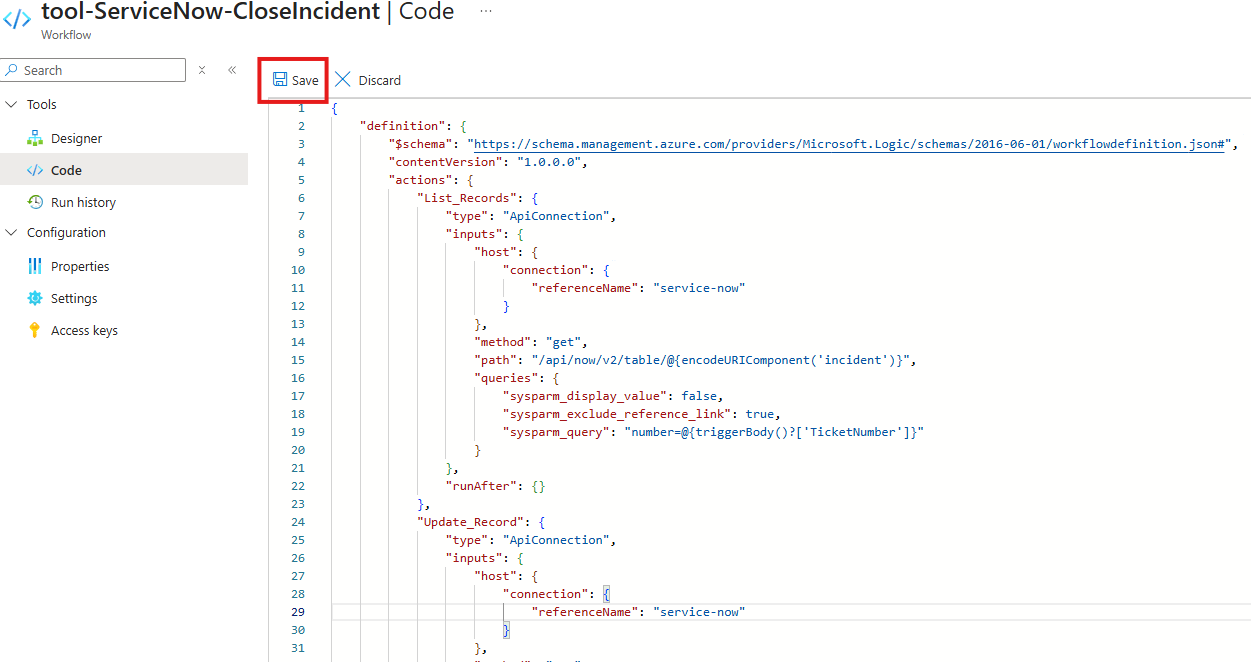Open the Run history page
The width and height of the screenshot is (1251, 662).
point(83,202)
